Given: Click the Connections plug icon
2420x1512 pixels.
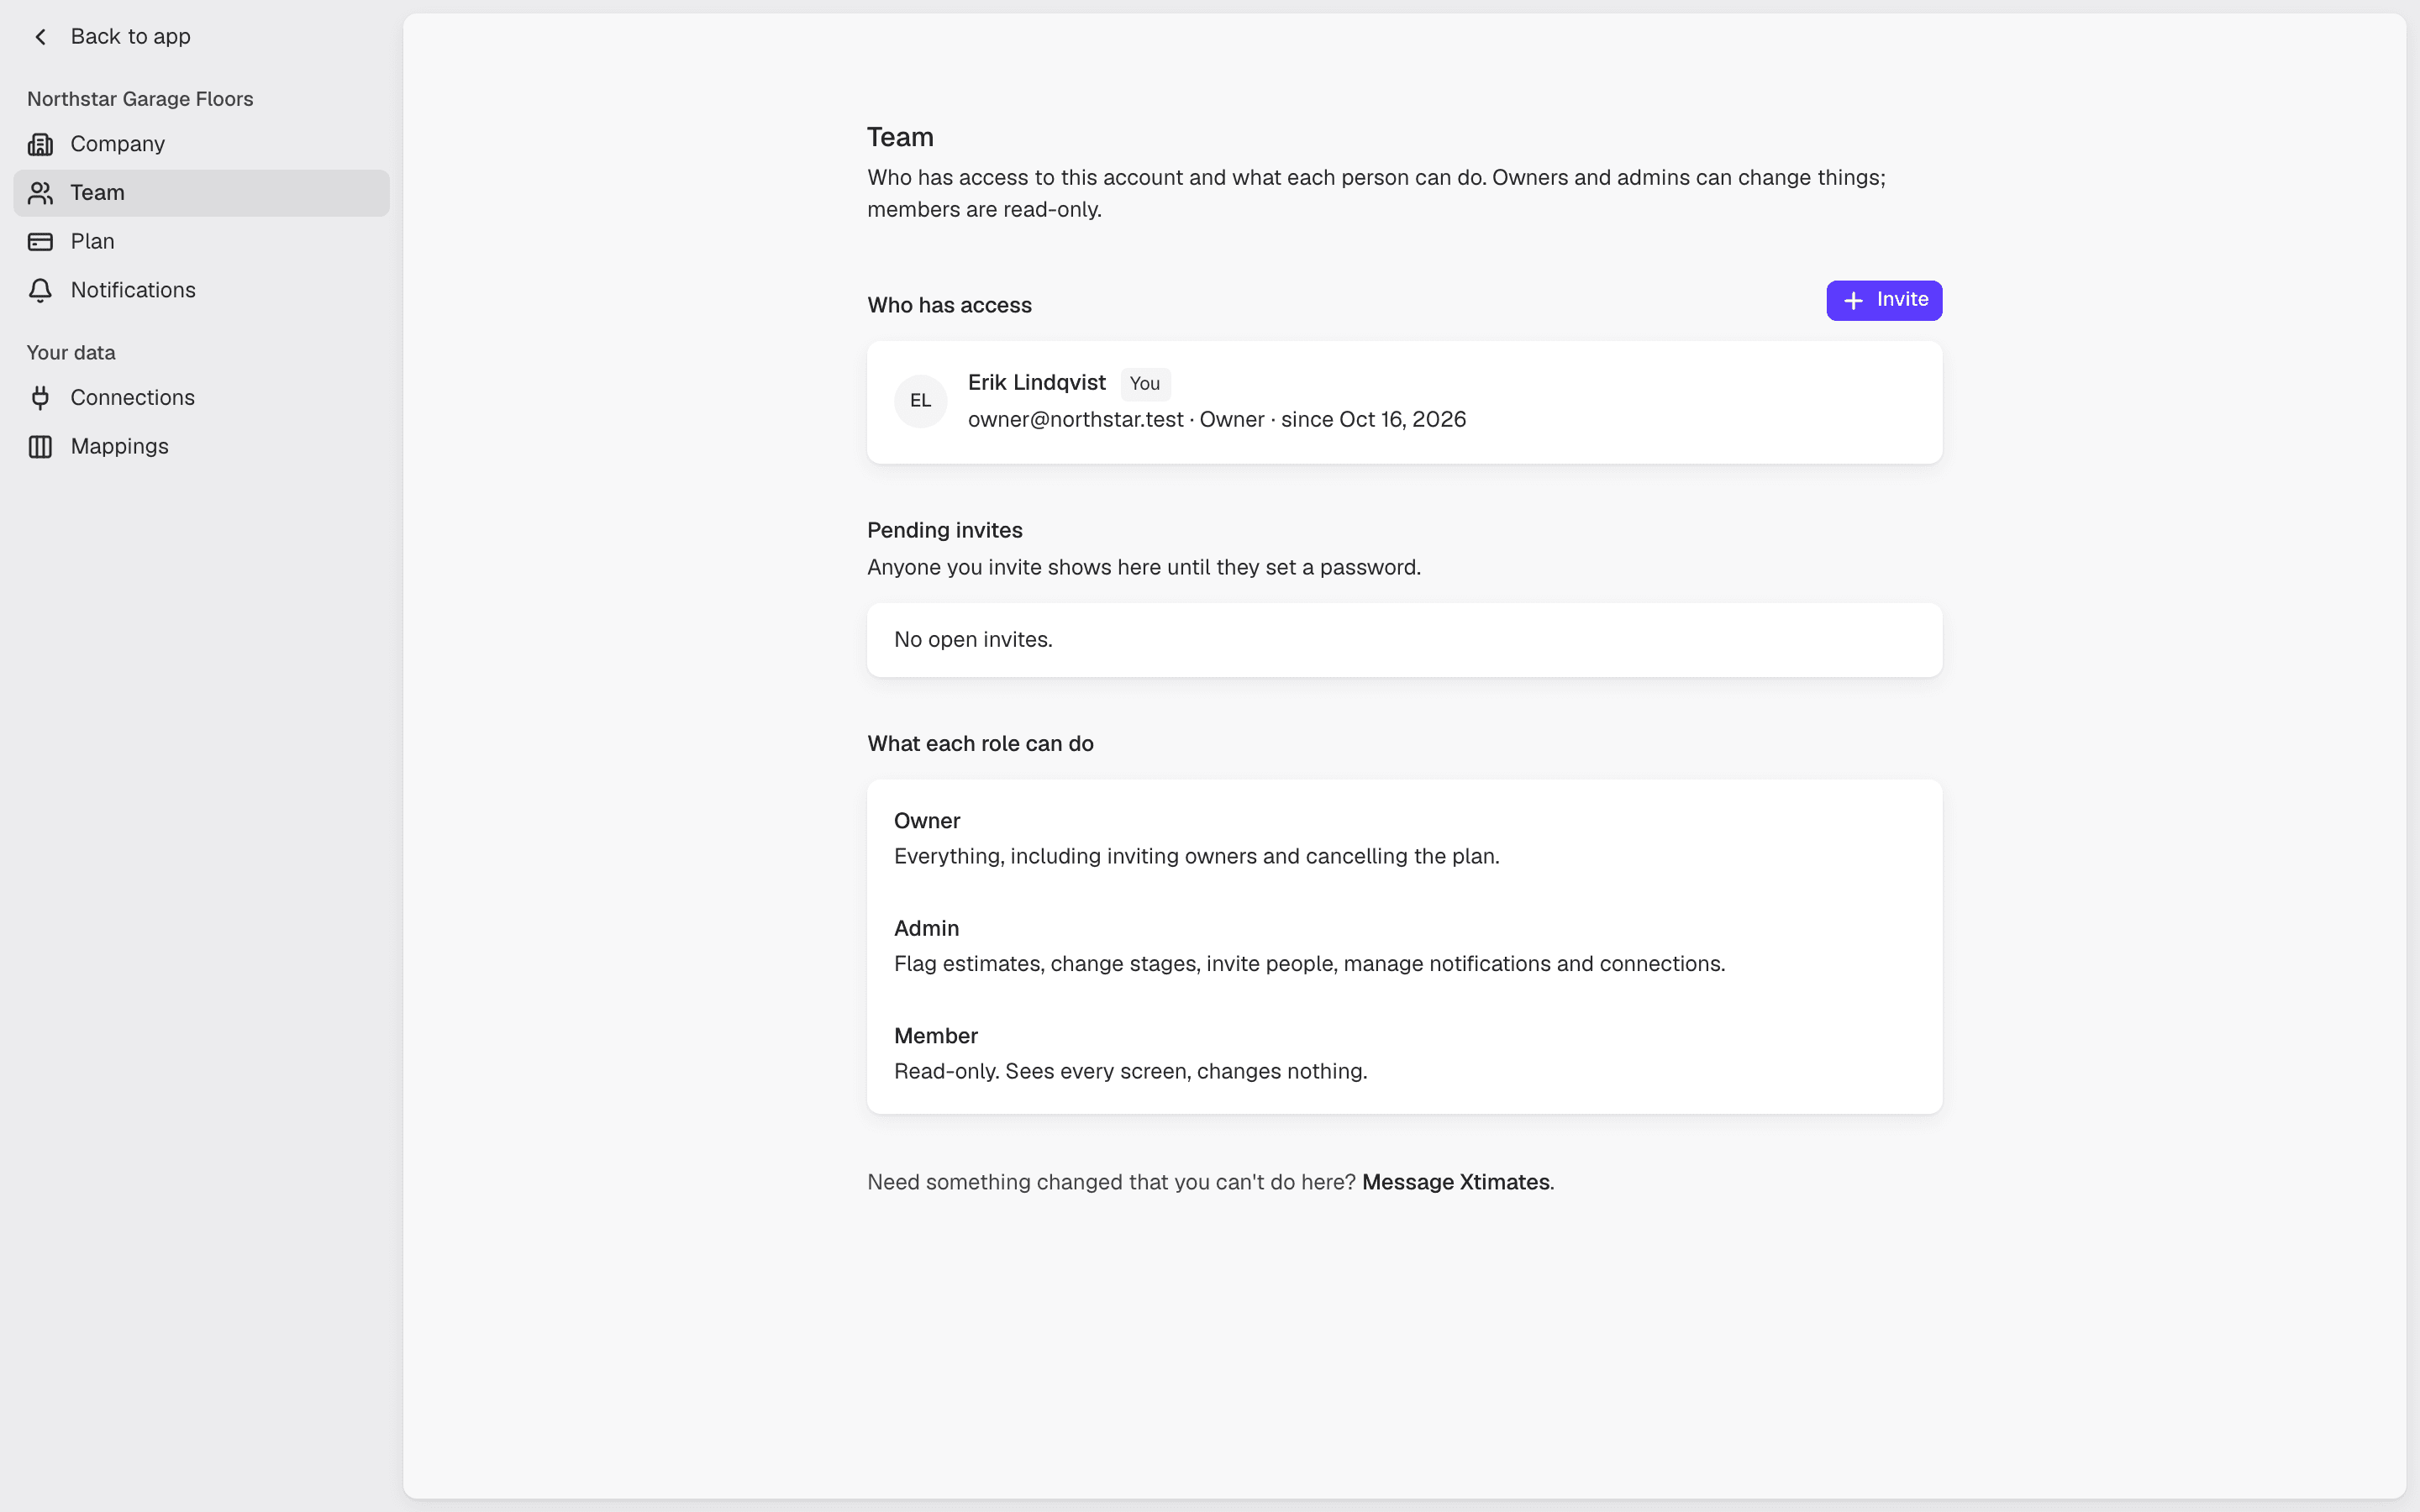Looking at the screenshot, I should [x=40, y=398].
